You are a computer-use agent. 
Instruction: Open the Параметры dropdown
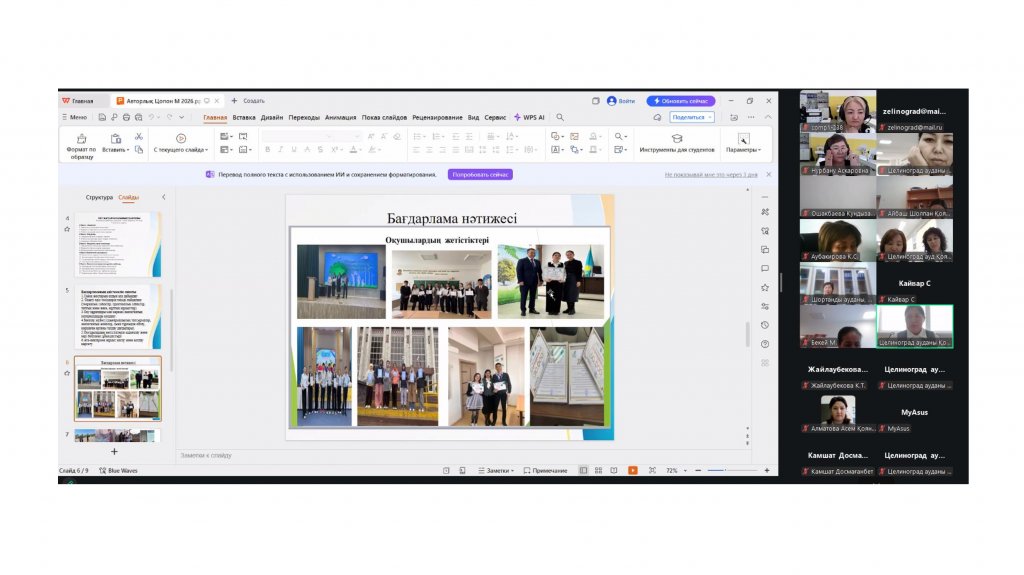pos(743,150)
